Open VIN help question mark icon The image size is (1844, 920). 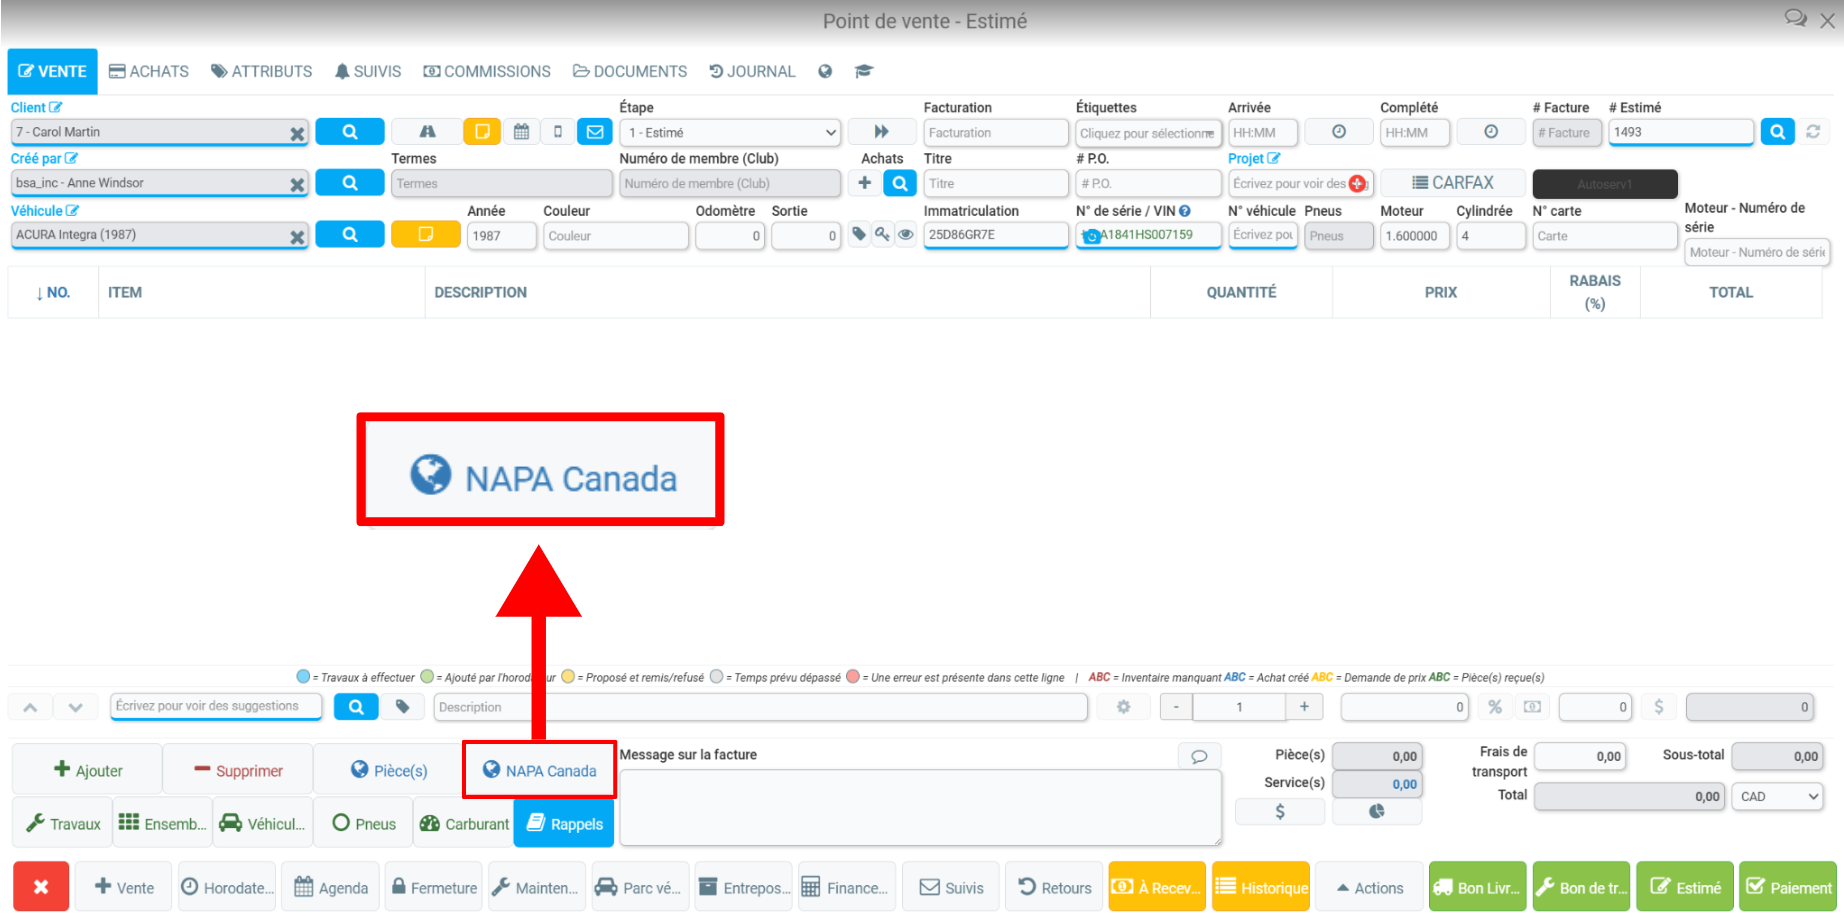pos(1185,211)
